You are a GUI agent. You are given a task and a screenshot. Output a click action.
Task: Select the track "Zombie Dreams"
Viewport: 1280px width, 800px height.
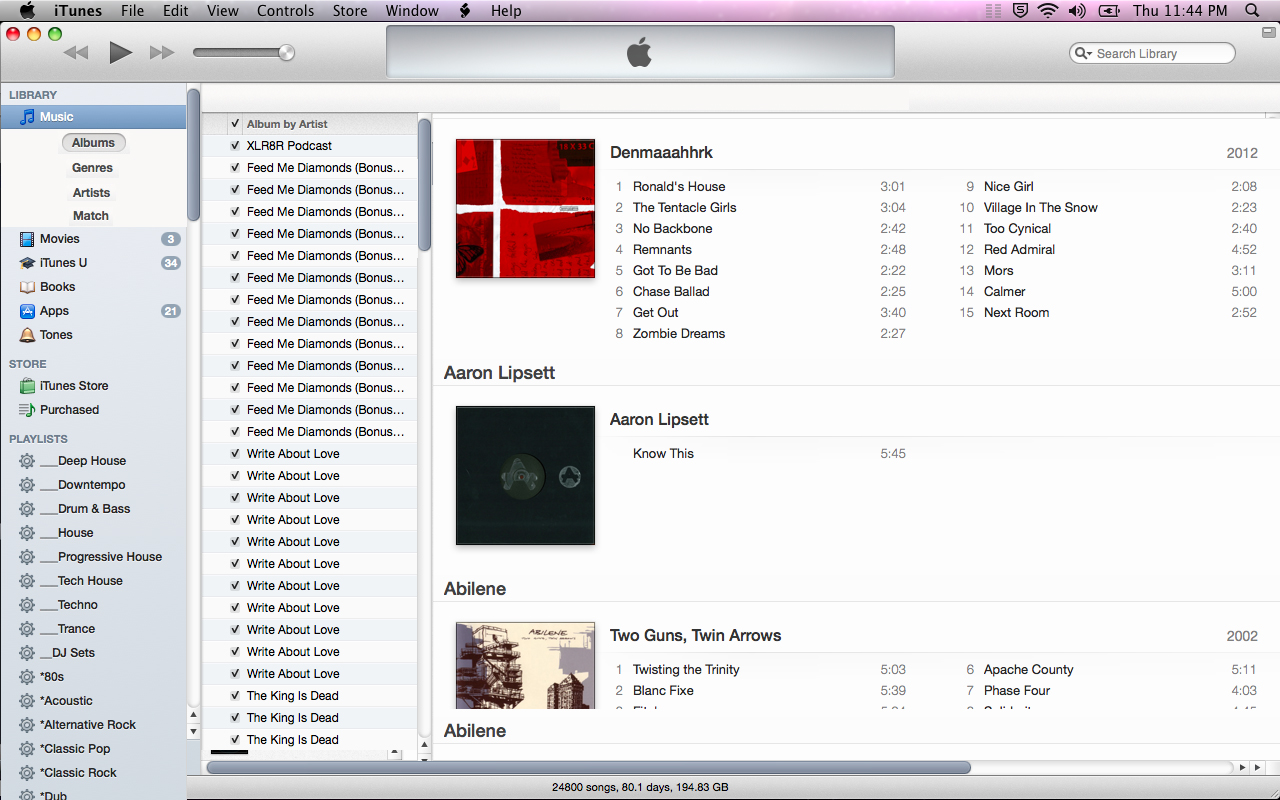pos(679,334)
